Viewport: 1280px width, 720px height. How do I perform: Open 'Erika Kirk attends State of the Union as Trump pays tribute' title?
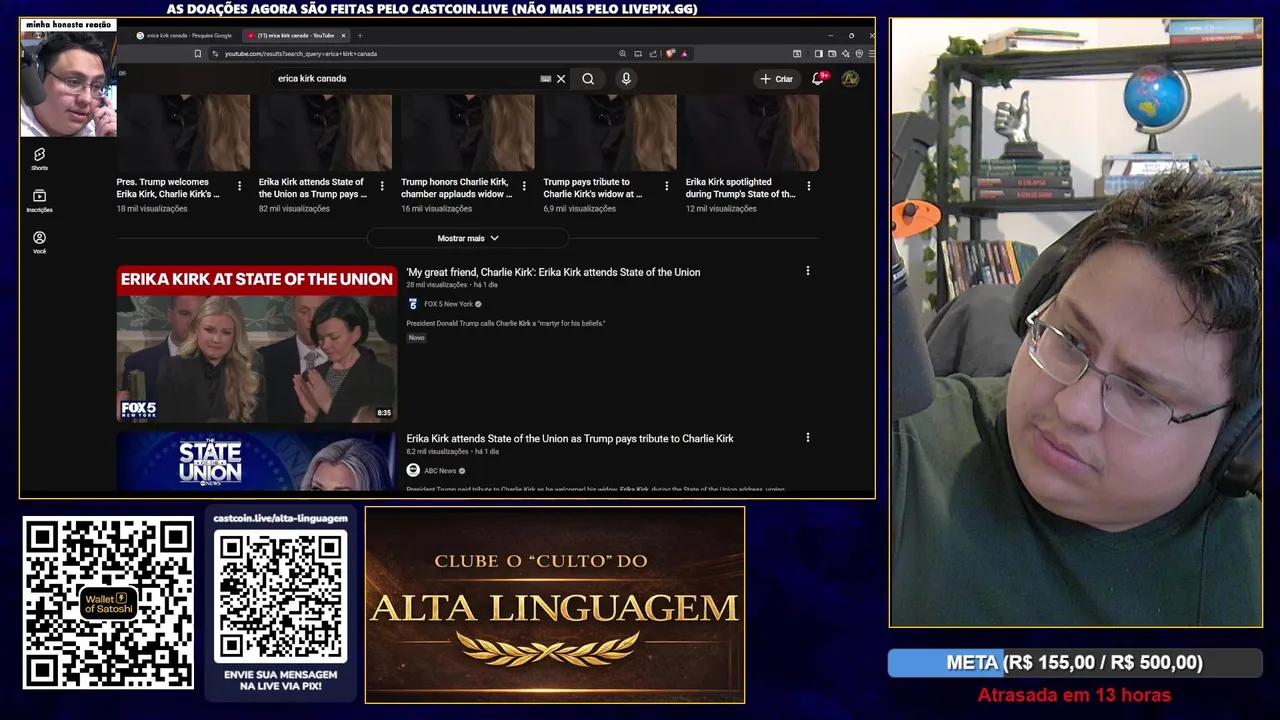570,438
